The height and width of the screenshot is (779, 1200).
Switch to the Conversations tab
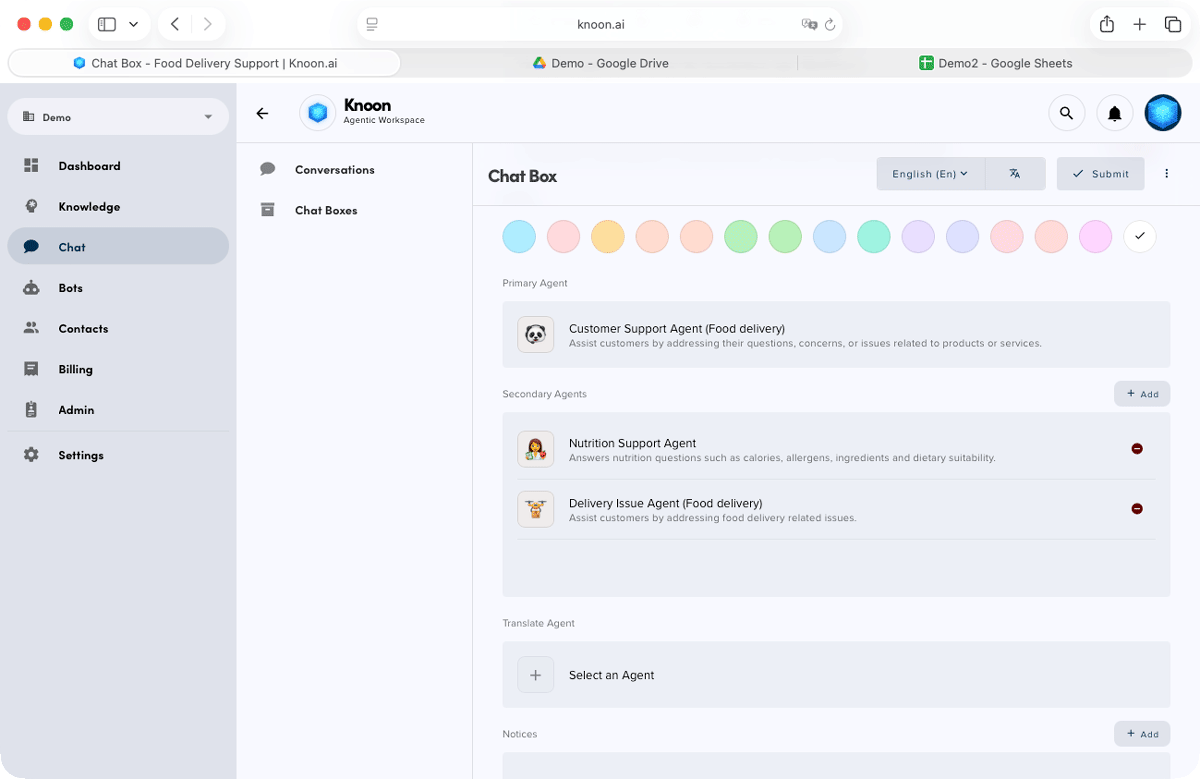334,169
